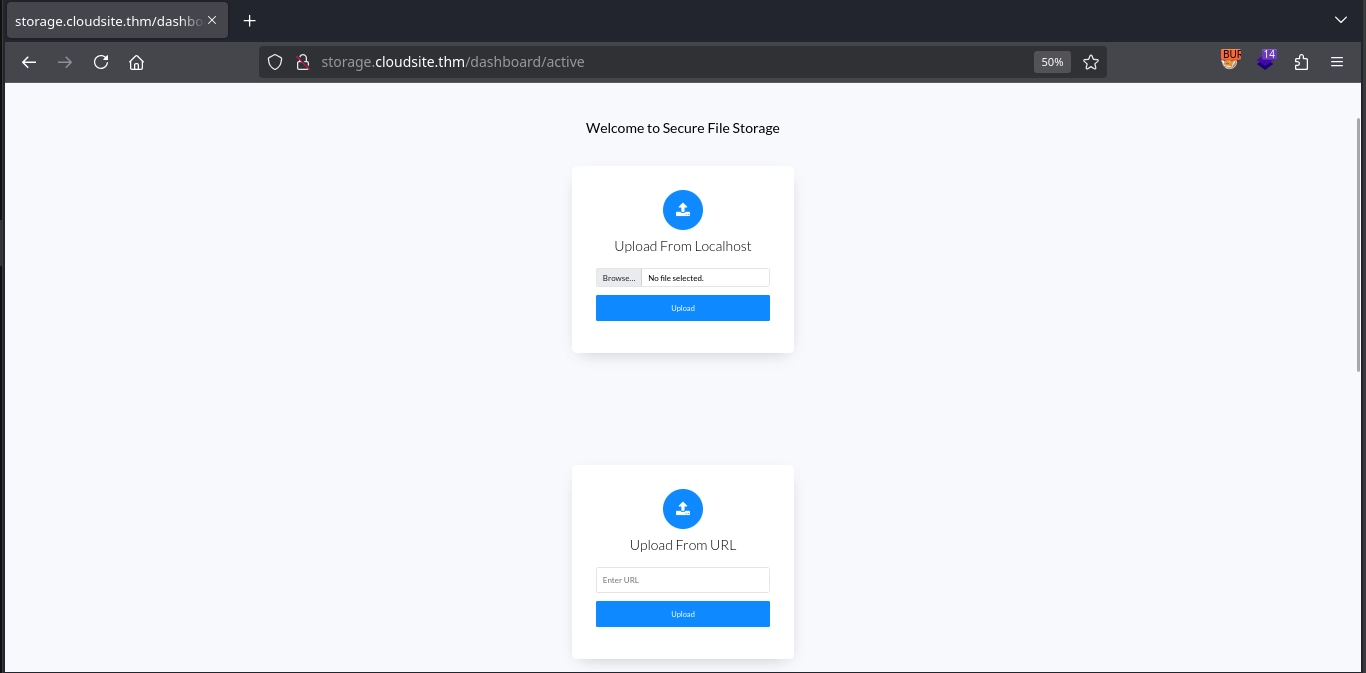This screenshot has height=673, width=1366.
Task: Reload the current page
Action: point(101,62)
